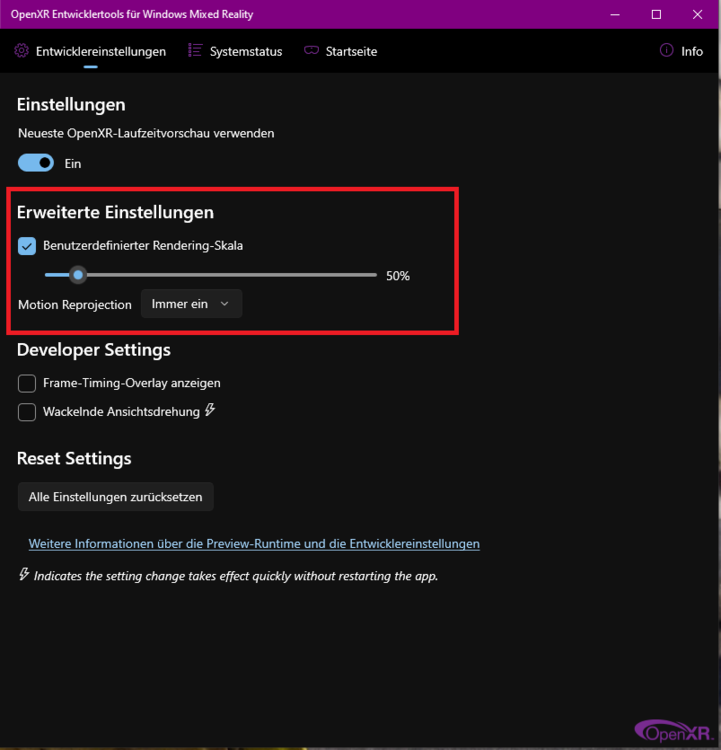Click Alle Einstellungen zurücksetzen button
Screen dimensions: 721x750
[115, 497]
